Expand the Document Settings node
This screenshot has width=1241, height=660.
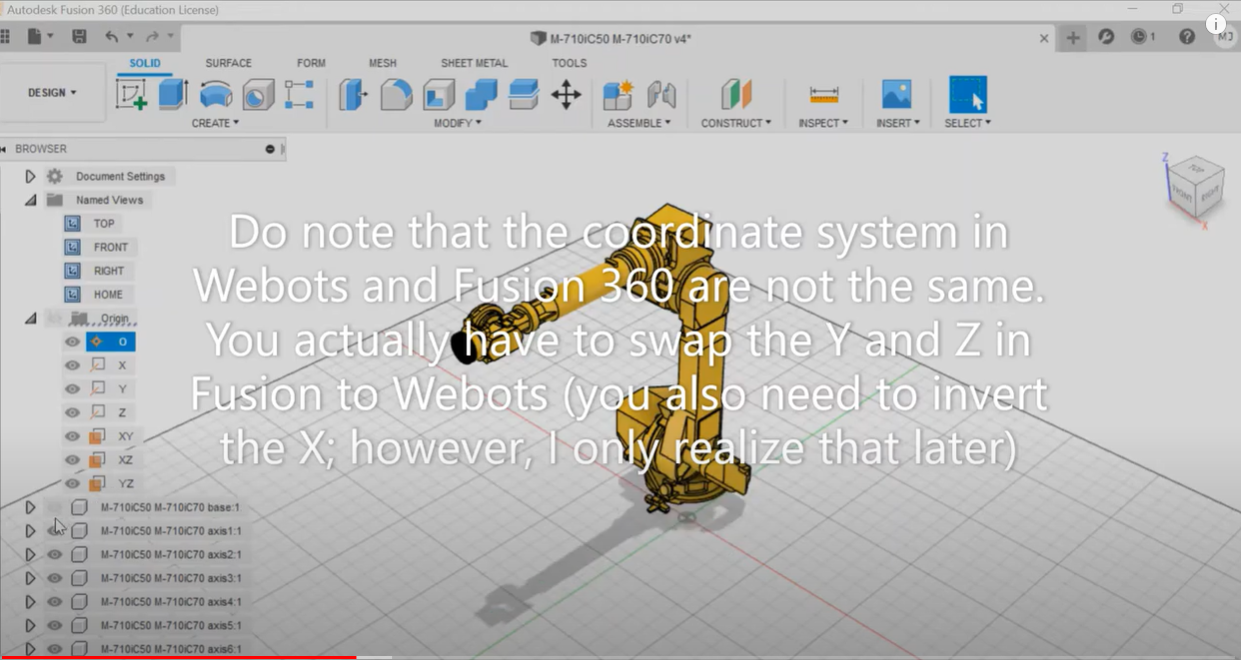[x=30, y=176]
